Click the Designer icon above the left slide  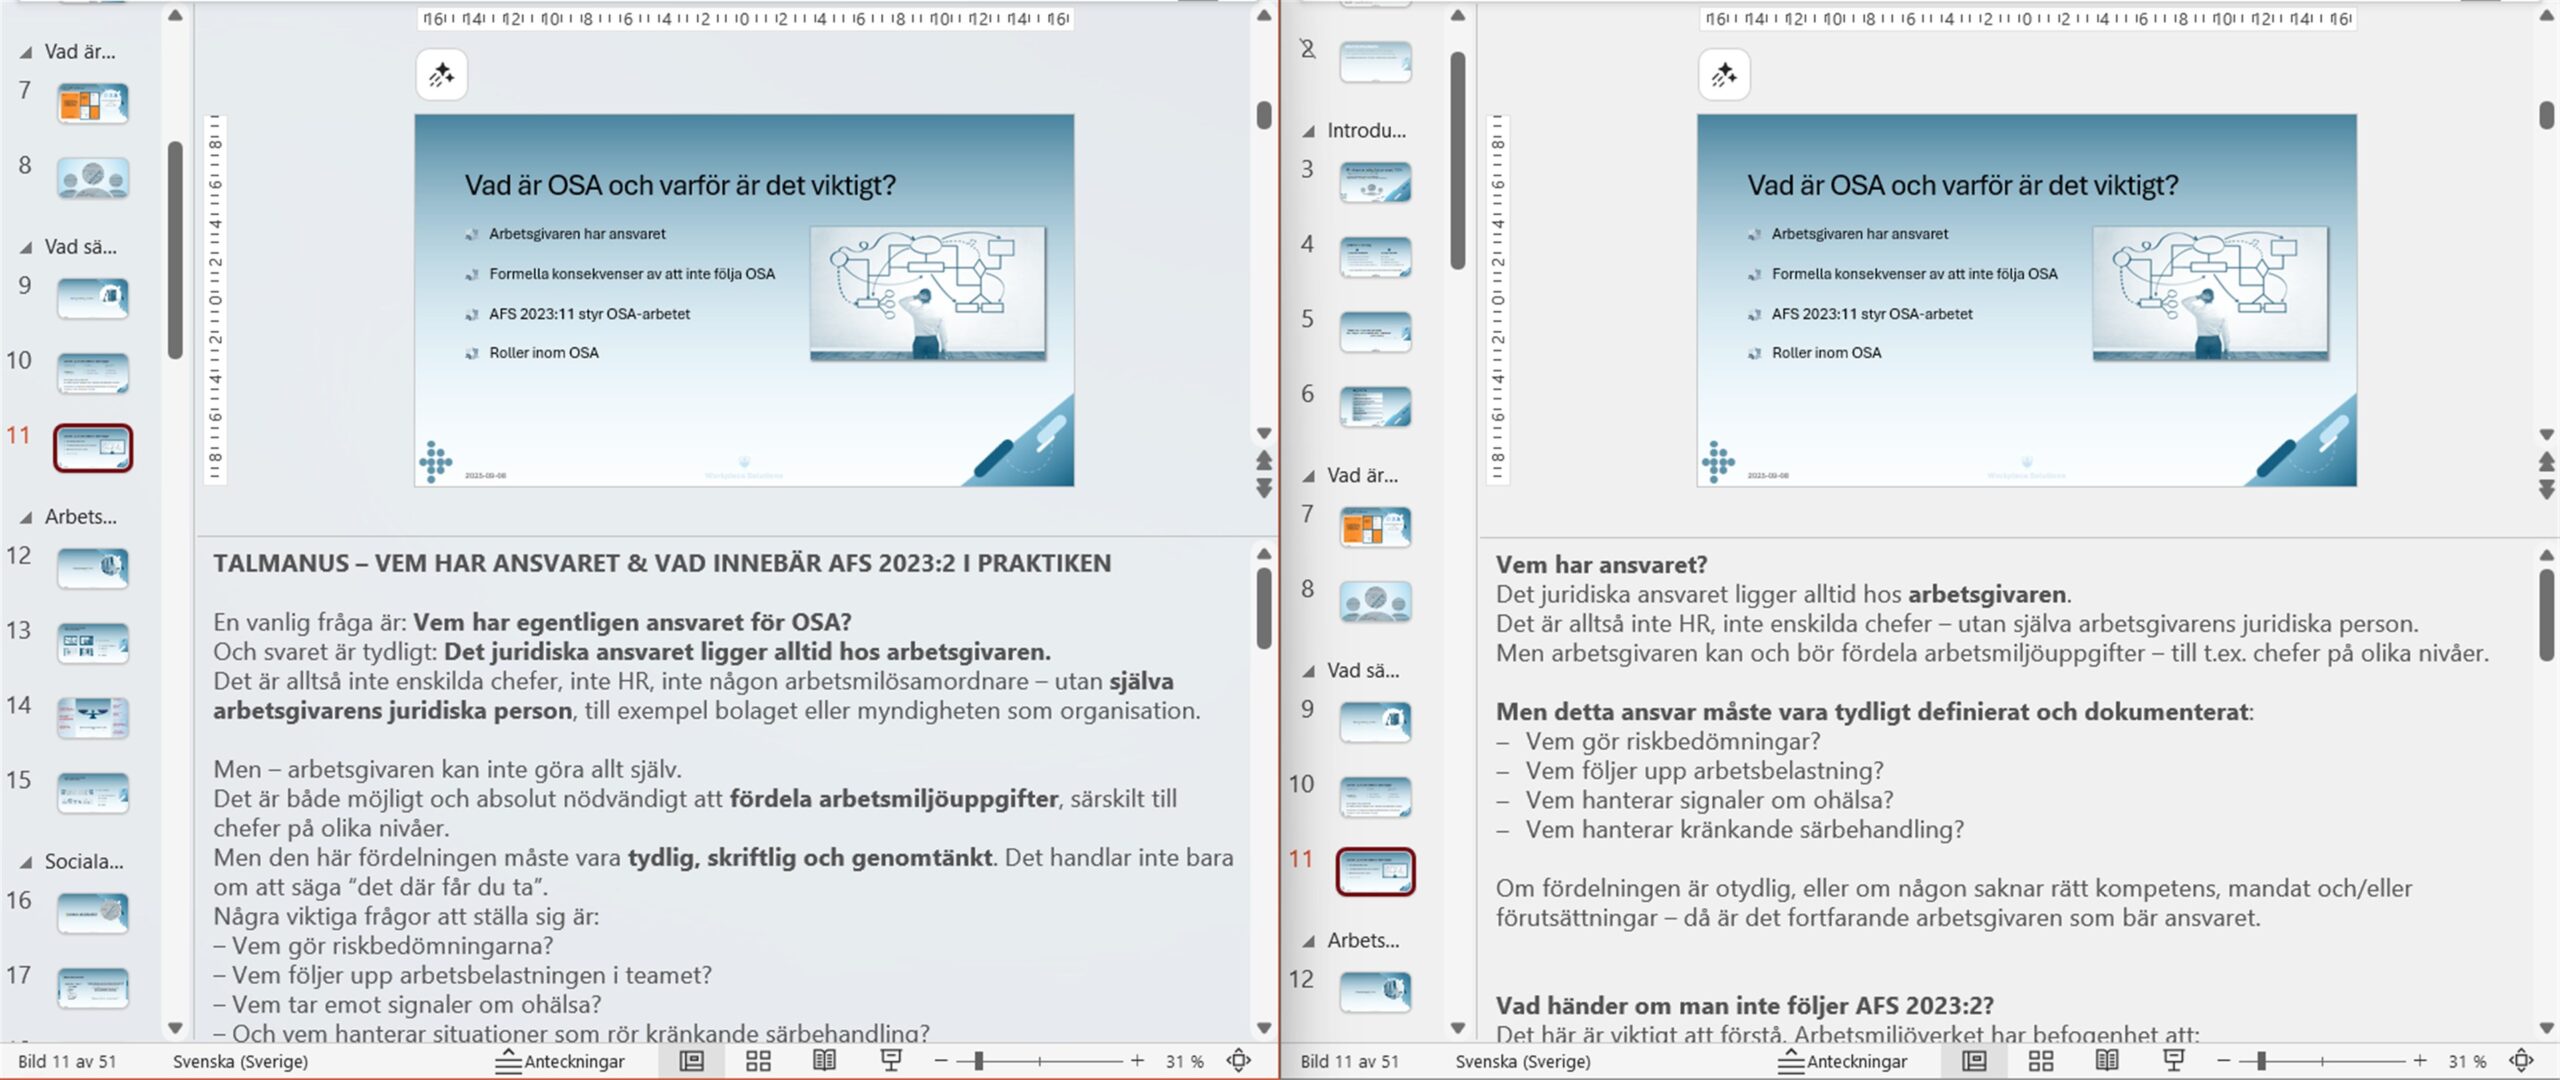coord(442,75)
